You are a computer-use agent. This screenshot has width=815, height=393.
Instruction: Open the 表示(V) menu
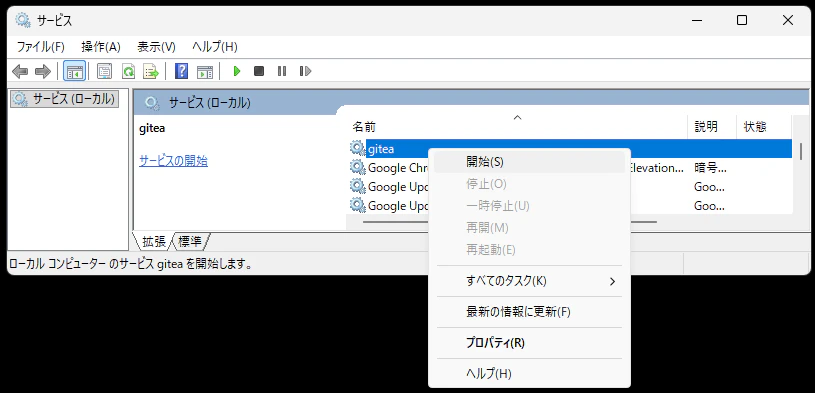pyautogui.click(x=156, y=47)
